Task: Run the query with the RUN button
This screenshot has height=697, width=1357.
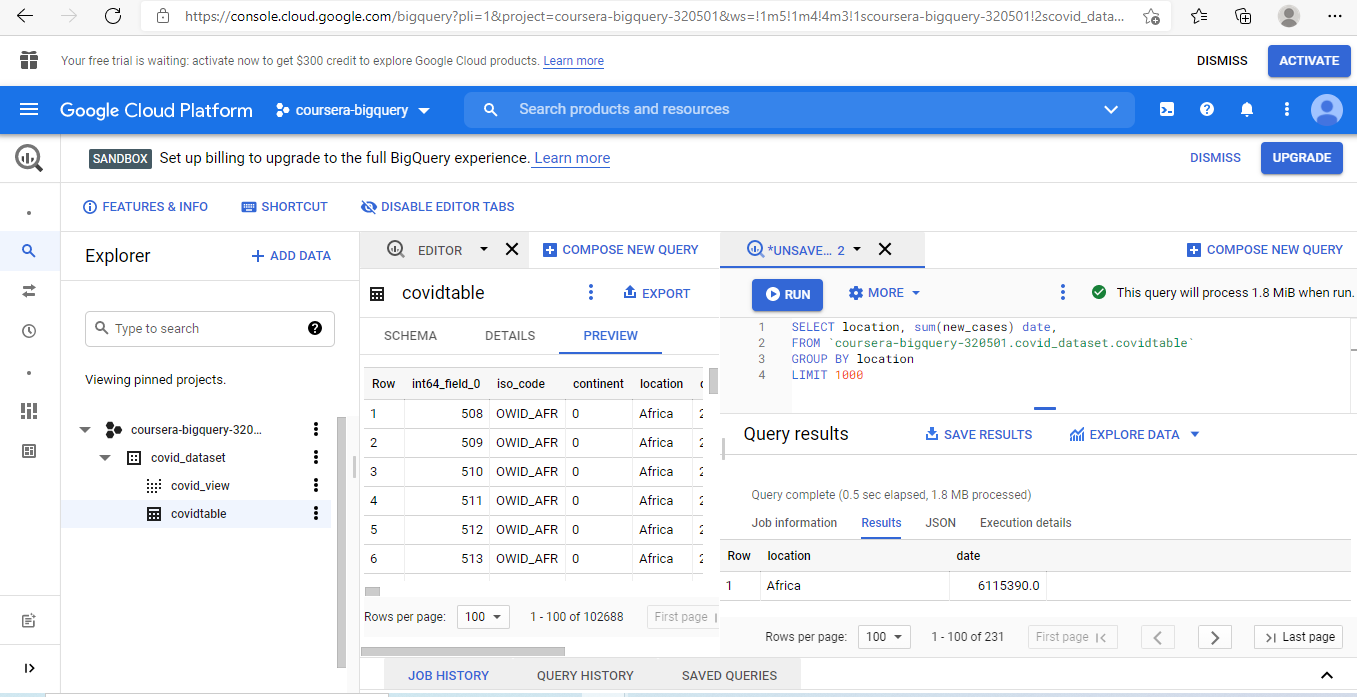Action: 787,294
